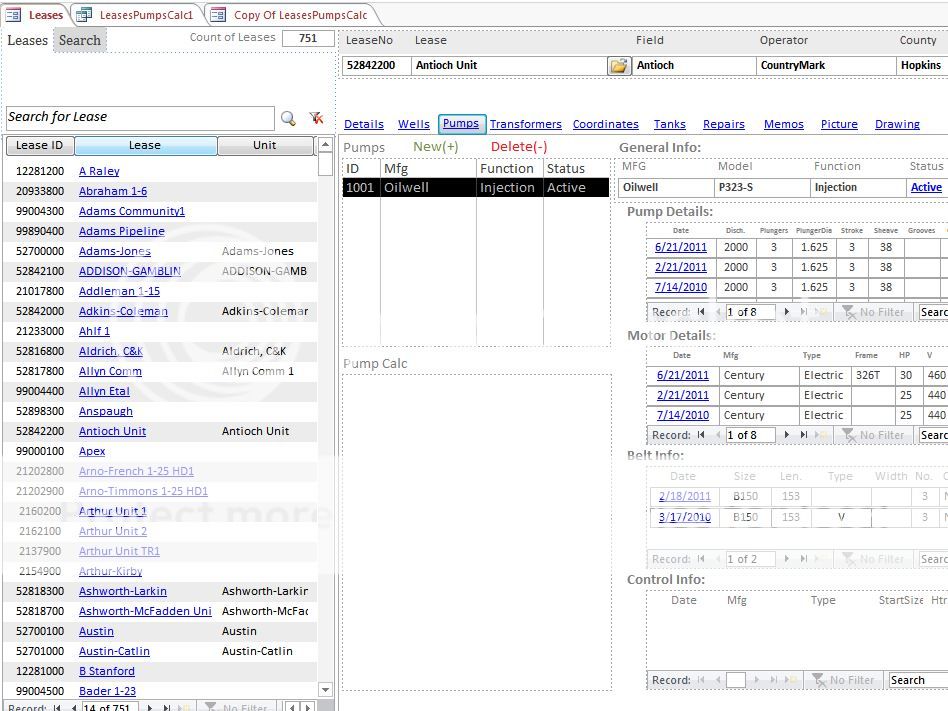Click the clear filter icon next to search magnifier
This screenshot has width=948, height=711.
[x=316, y=118]
